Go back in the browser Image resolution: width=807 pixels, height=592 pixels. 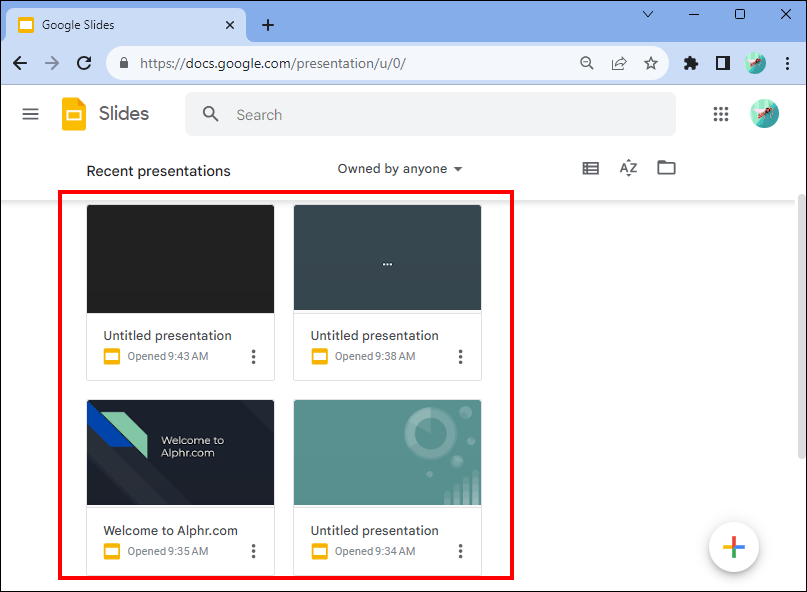pyautogui.click(x=20, y=63)
